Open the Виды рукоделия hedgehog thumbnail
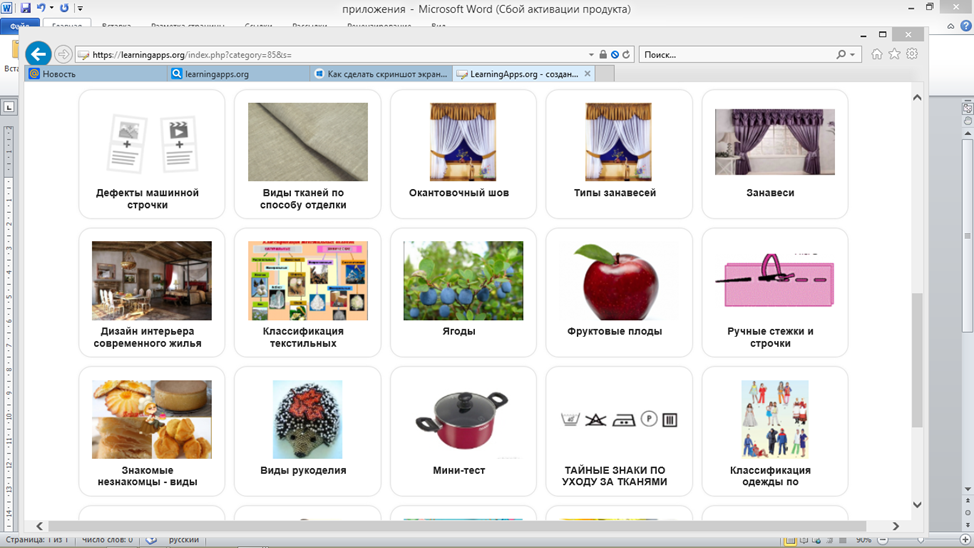This screenshot has height=548, width=974. 307,419
